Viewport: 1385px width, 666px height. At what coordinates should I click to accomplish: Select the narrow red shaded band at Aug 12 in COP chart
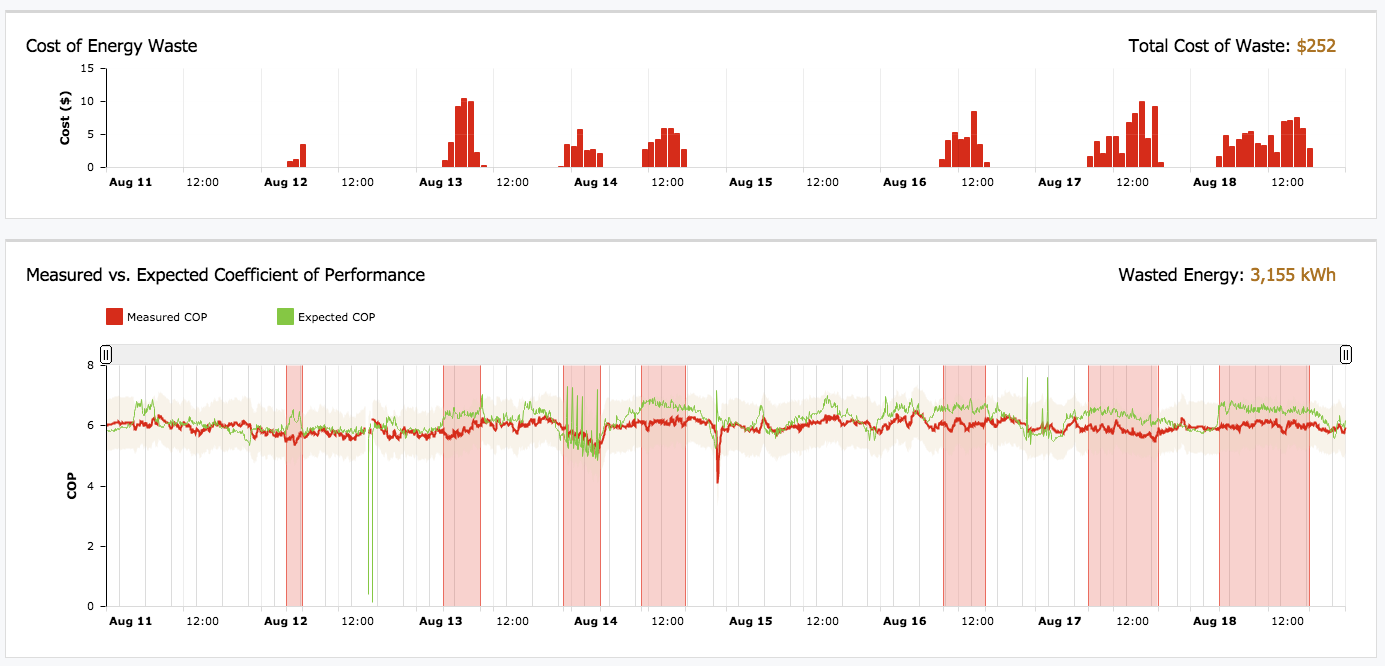294,486
